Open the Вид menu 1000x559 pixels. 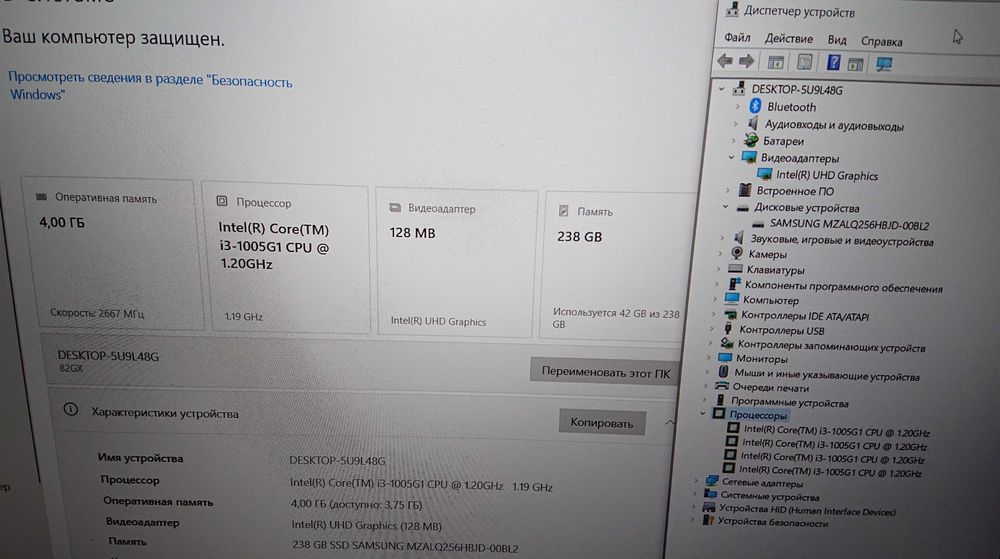pos(837,40)
